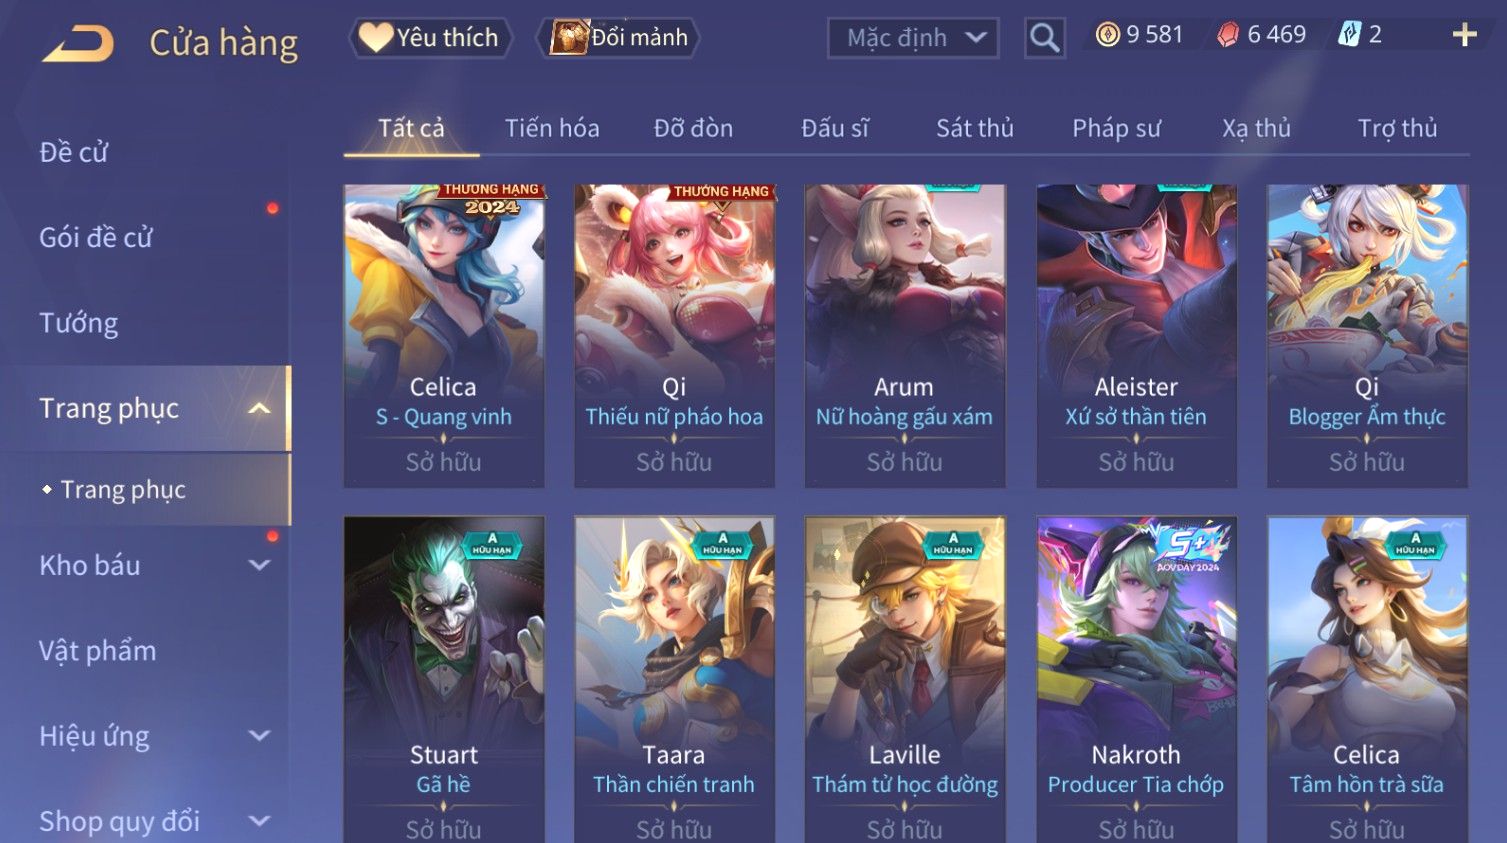Select Celica S - Quang vinh skin card
1507x843 pixels.
(x=444, y=335)
